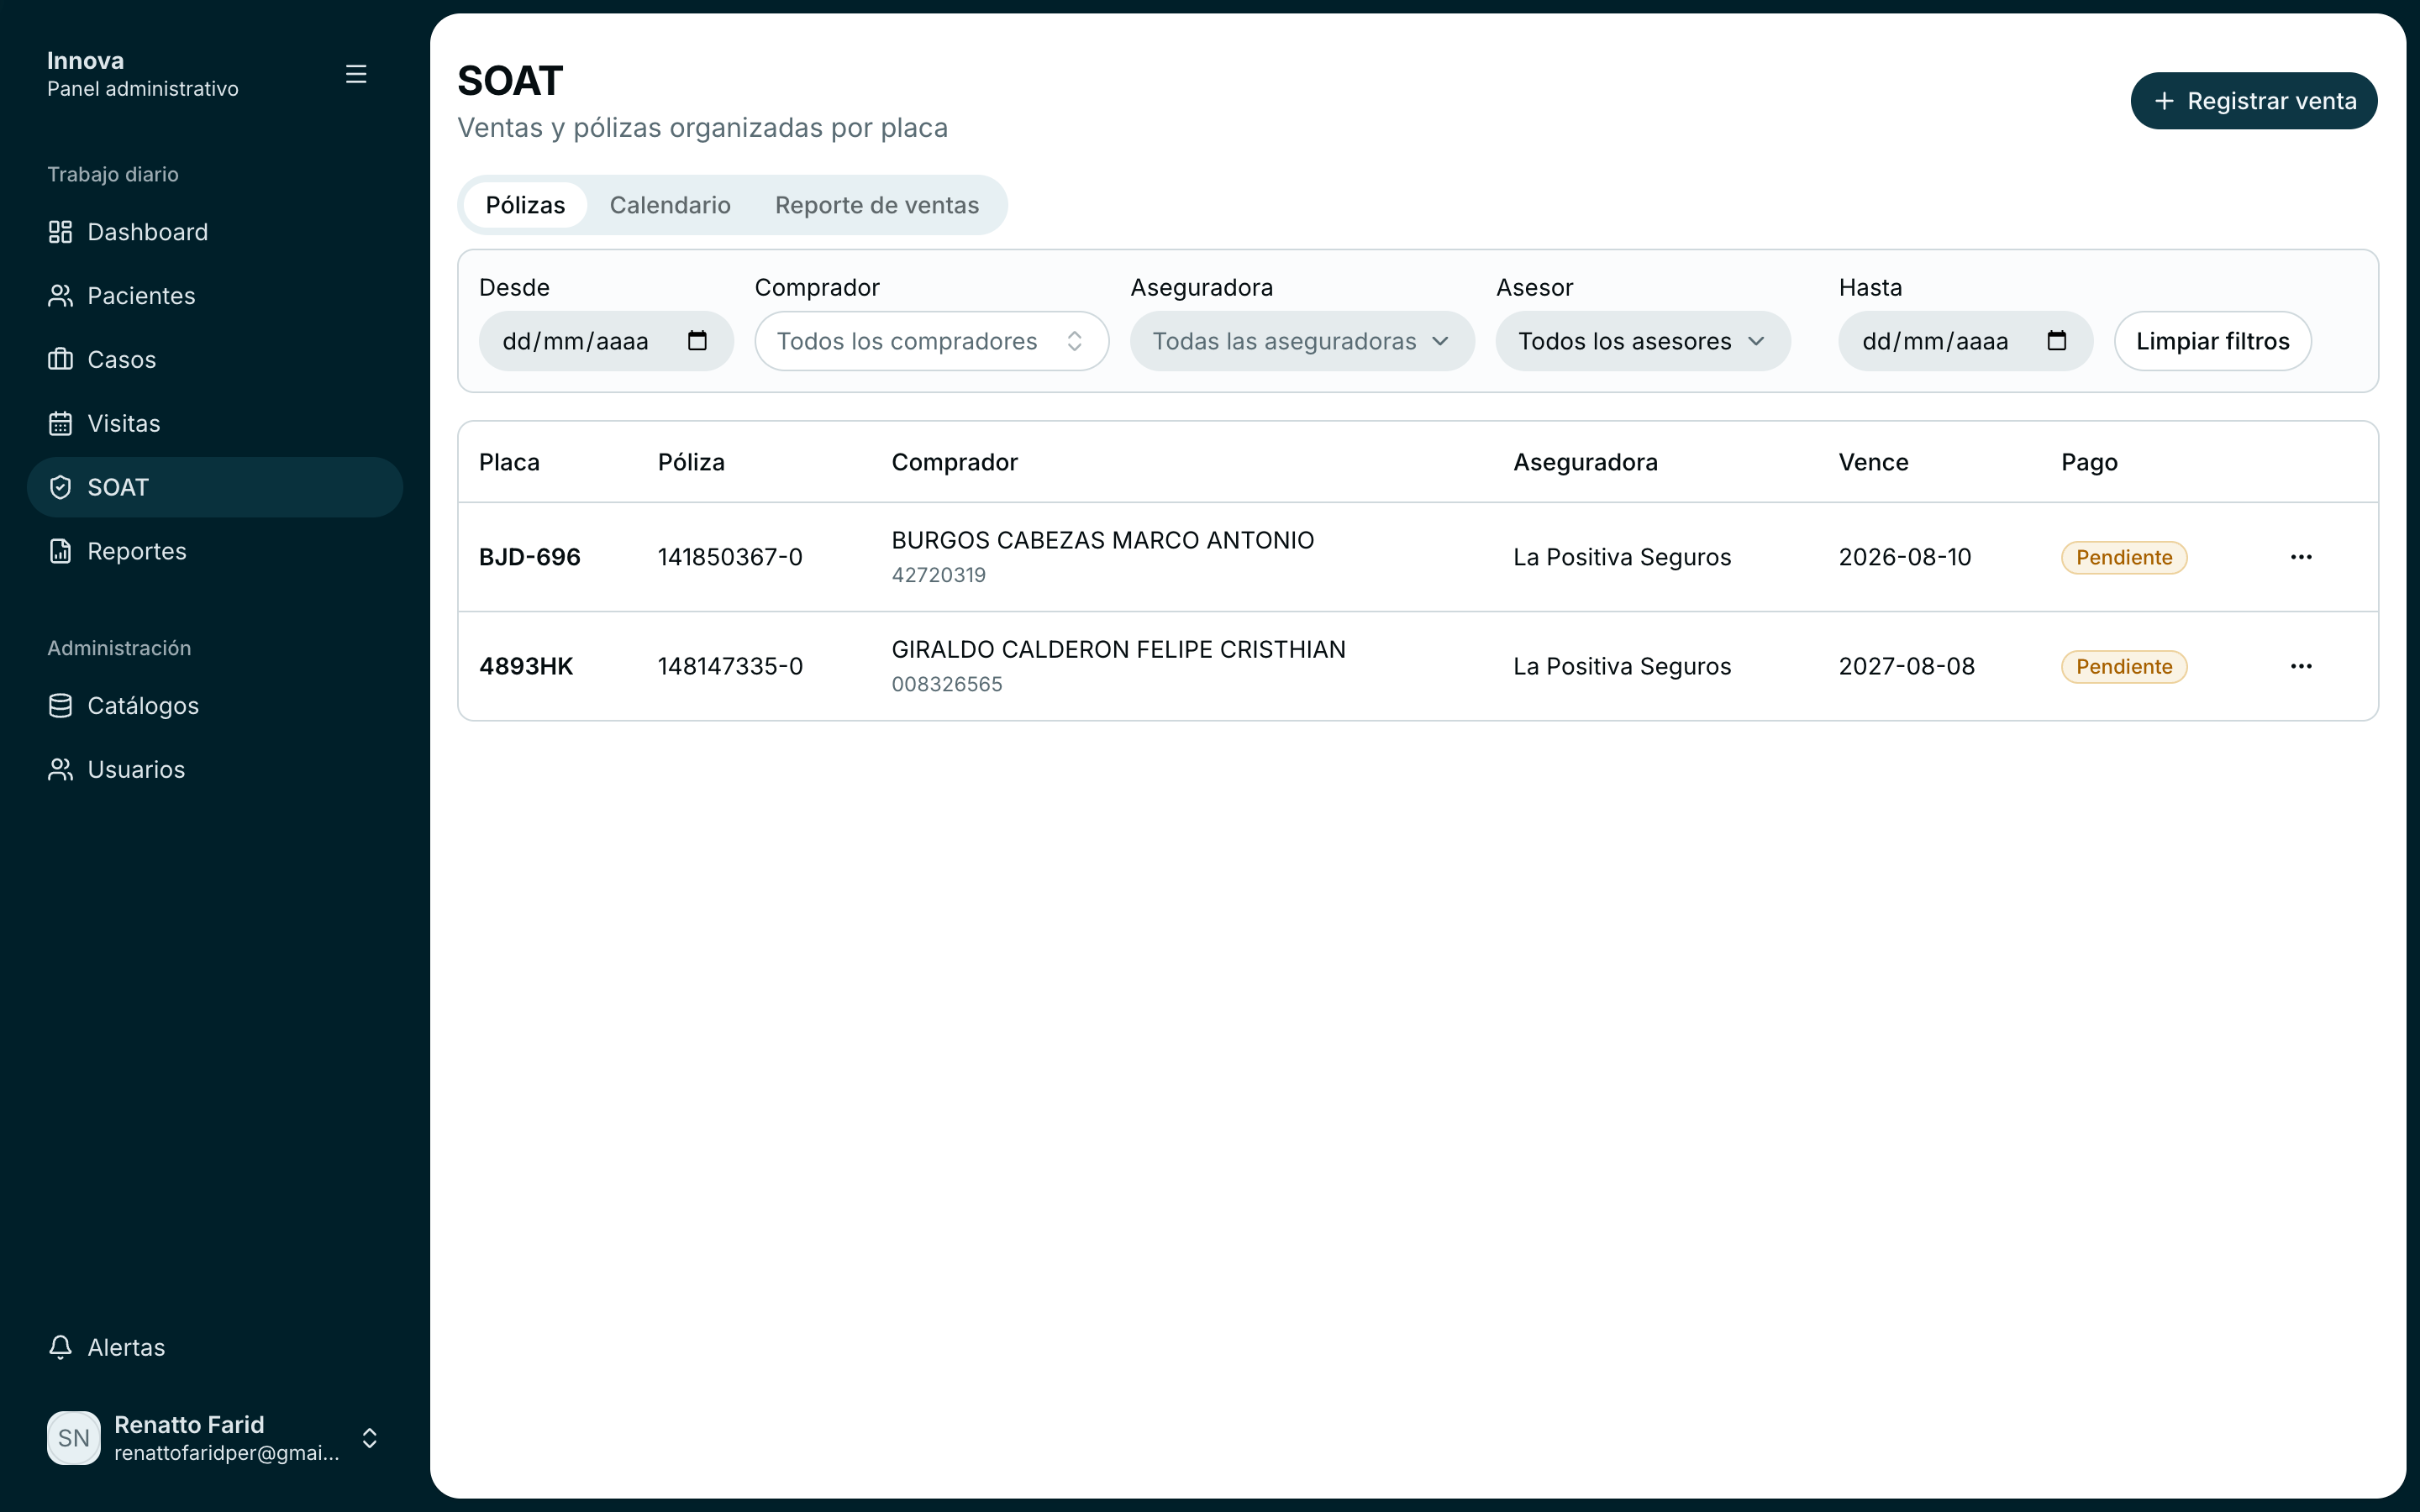
Task: Open the Aseguradora dropdown
Action: tap(1302, 341)
